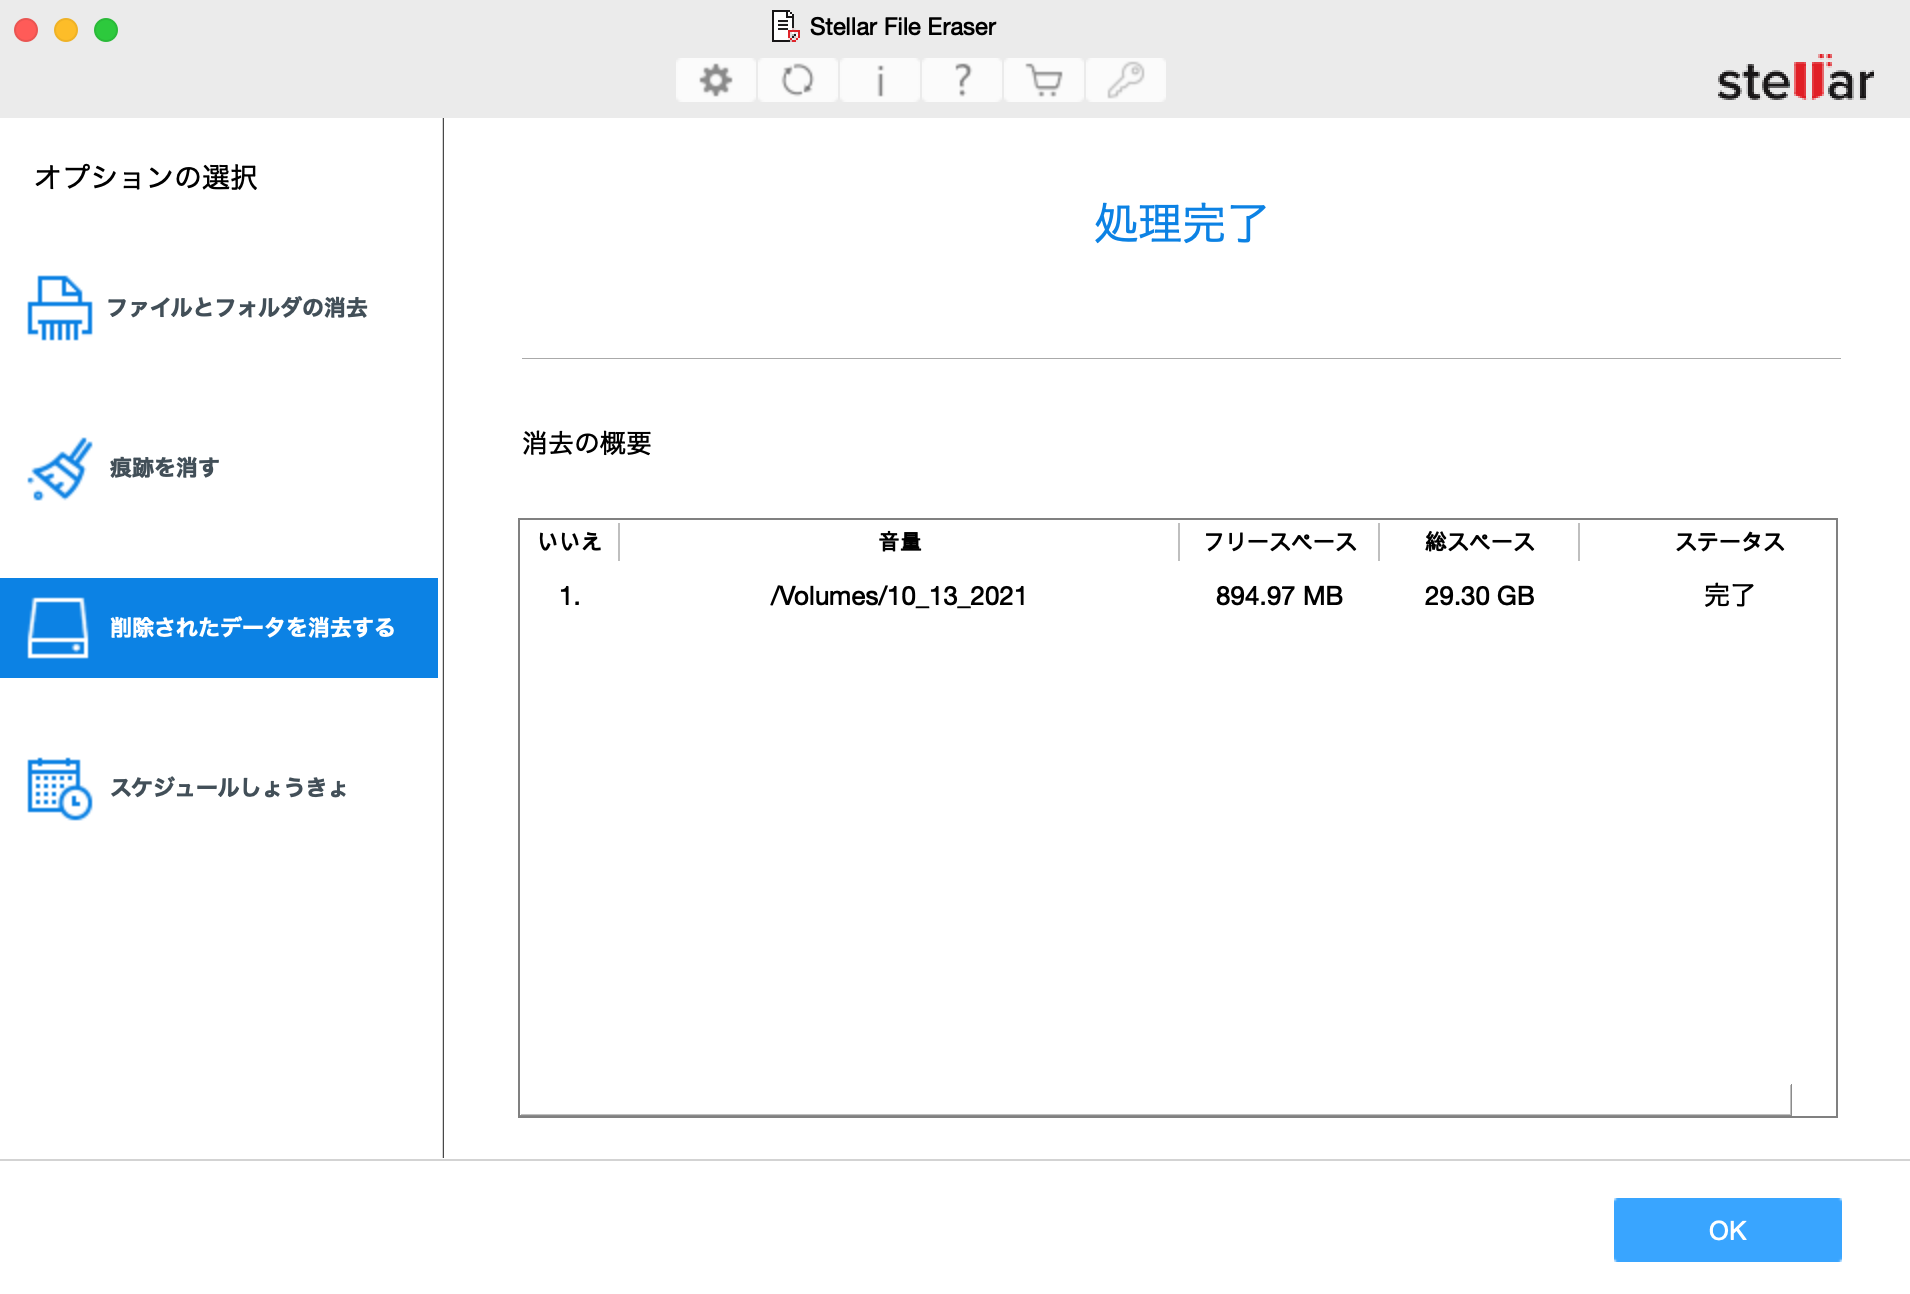Select /Volumes/10_13_2021 table entry
Screen dimensions: 1910x1294
[899, 596]
